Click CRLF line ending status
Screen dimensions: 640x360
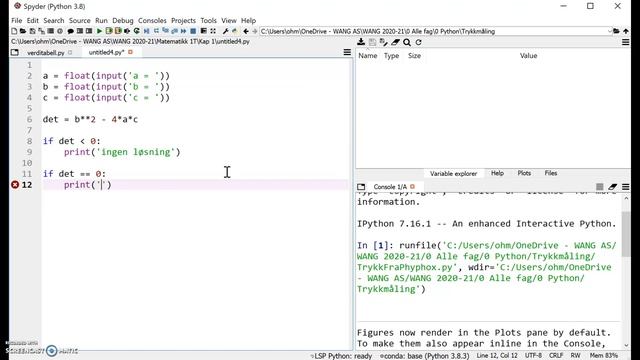556,356
